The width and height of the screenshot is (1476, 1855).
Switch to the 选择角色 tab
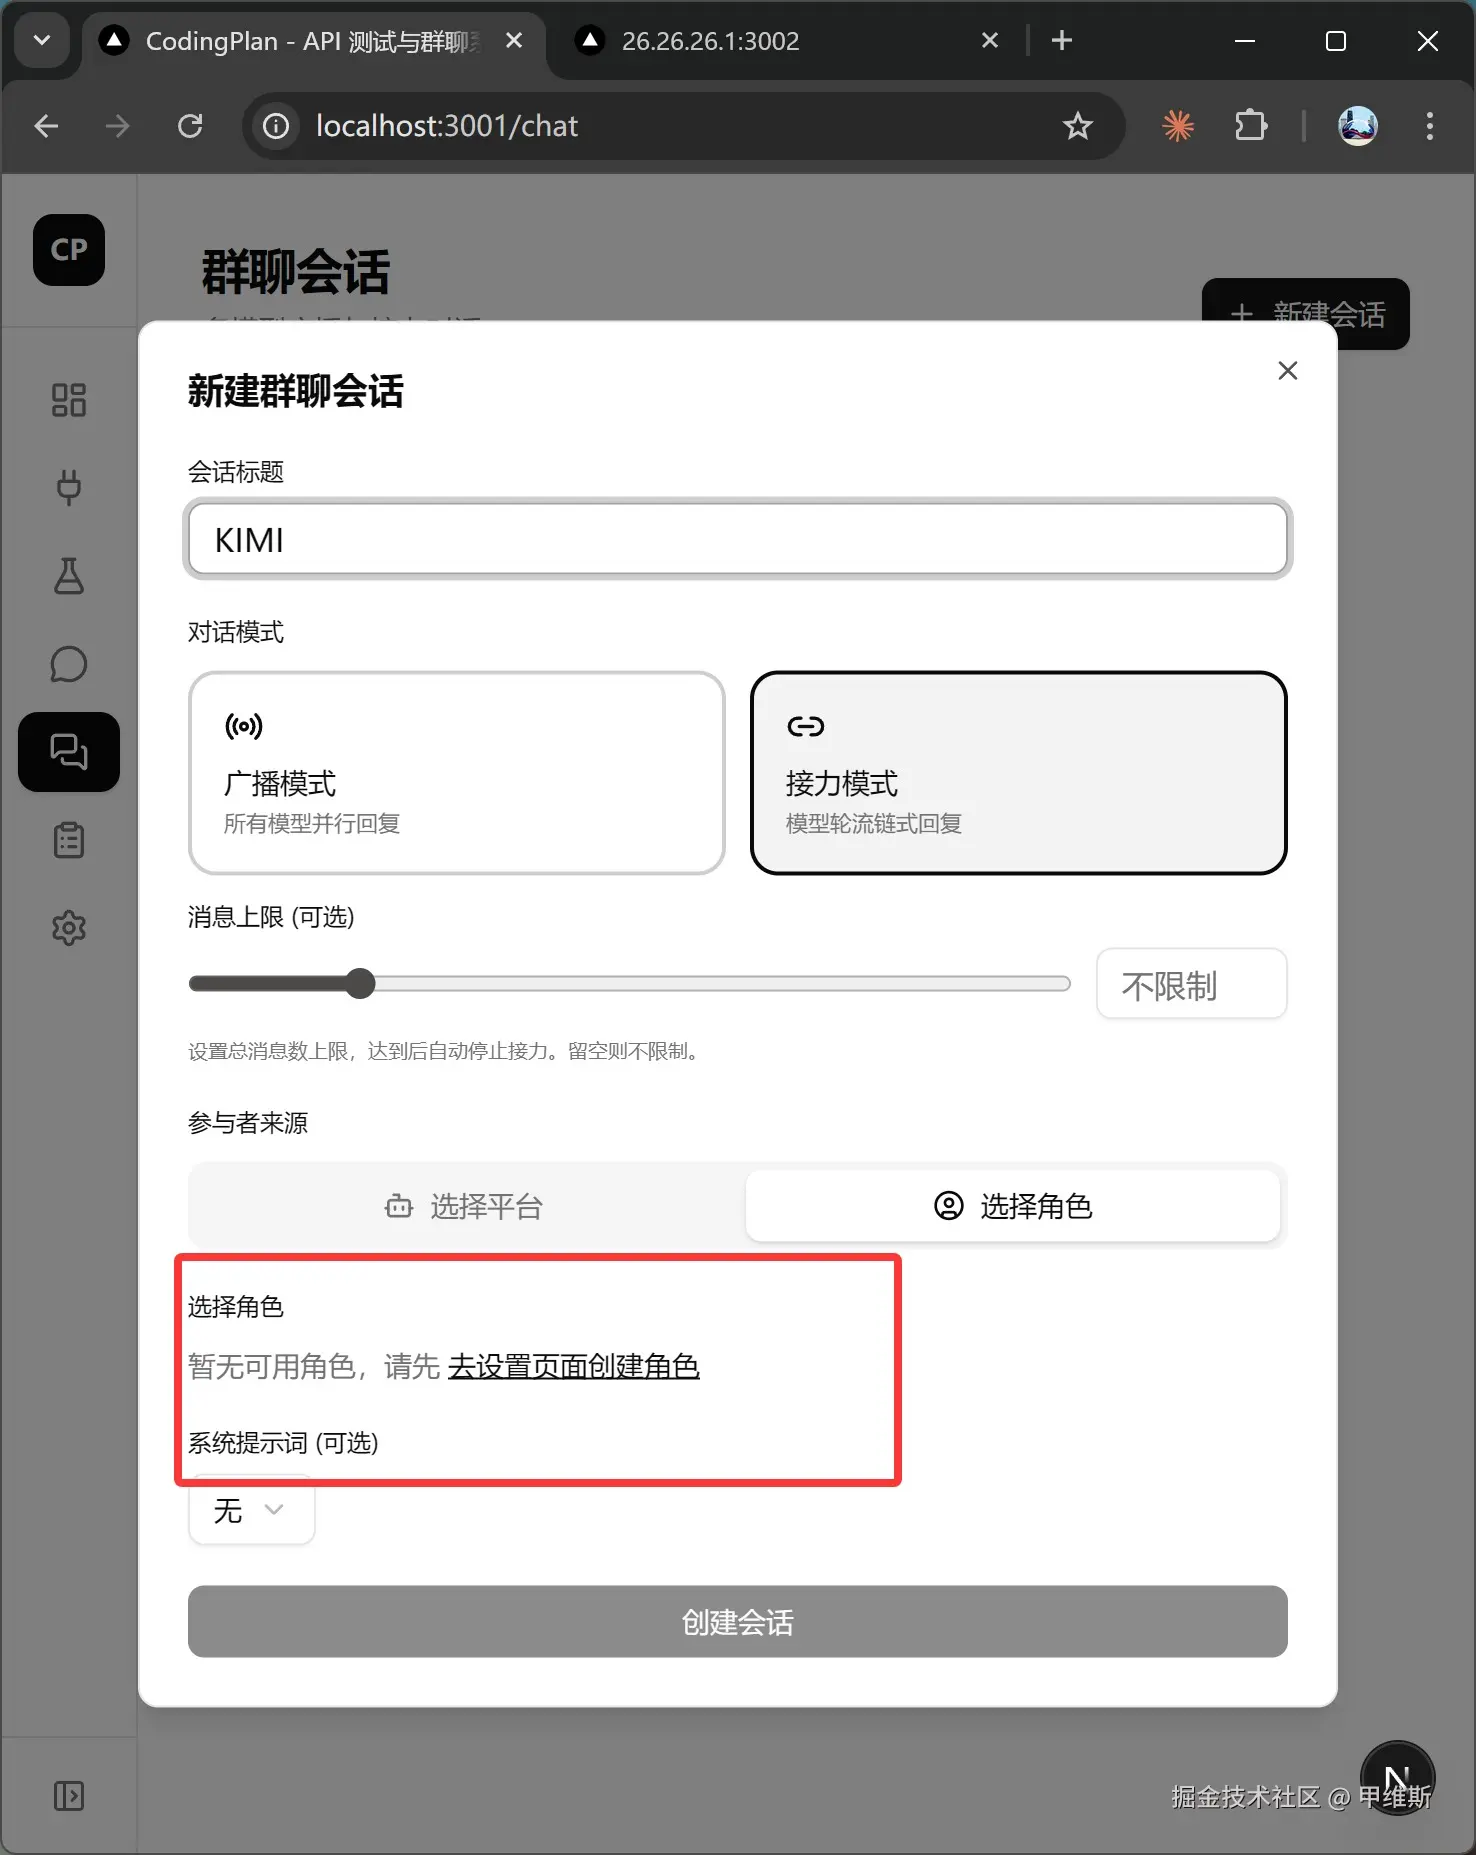1013,1207
